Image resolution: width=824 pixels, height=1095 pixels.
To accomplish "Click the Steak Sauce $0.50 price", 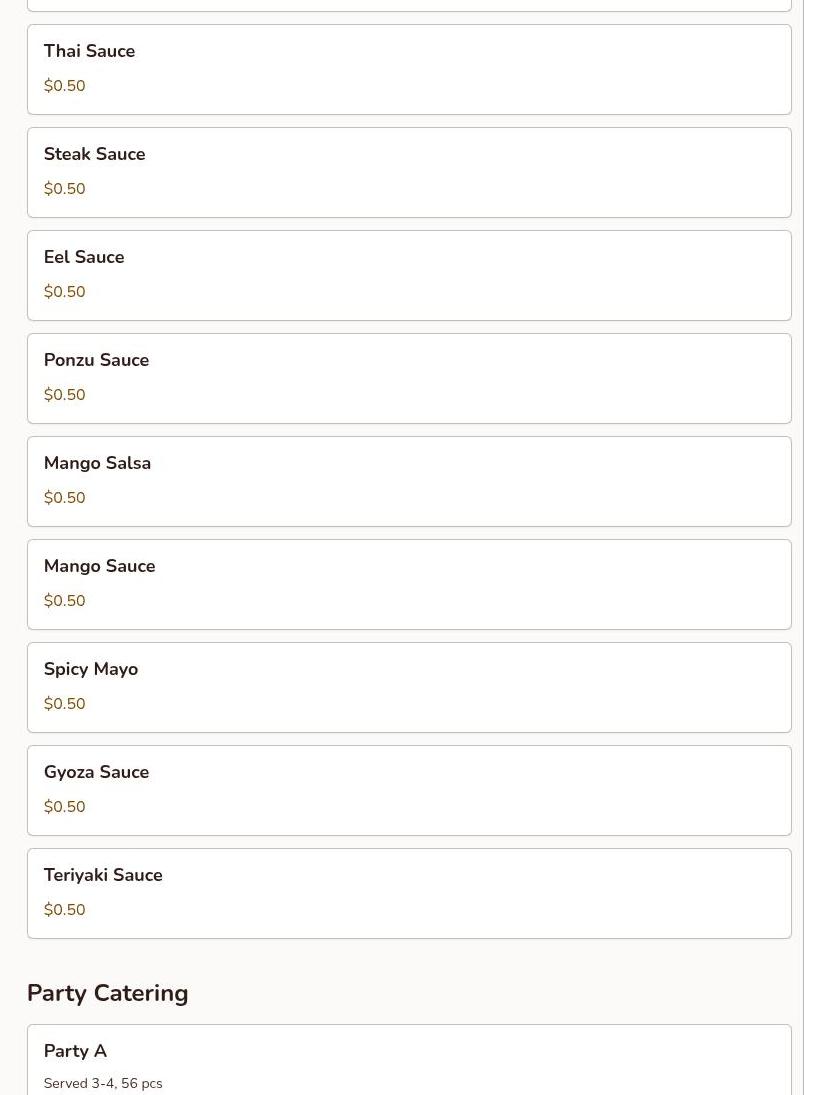I will tap(64, 189).
